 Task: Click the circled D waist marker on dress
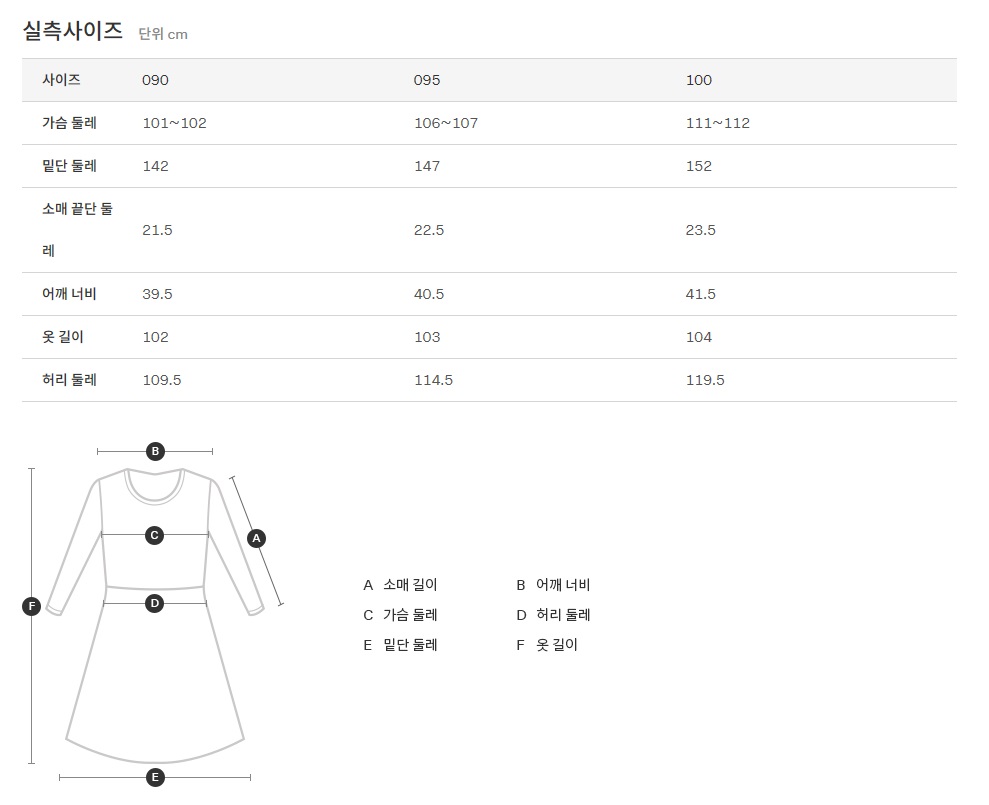(x=154, y=603)
